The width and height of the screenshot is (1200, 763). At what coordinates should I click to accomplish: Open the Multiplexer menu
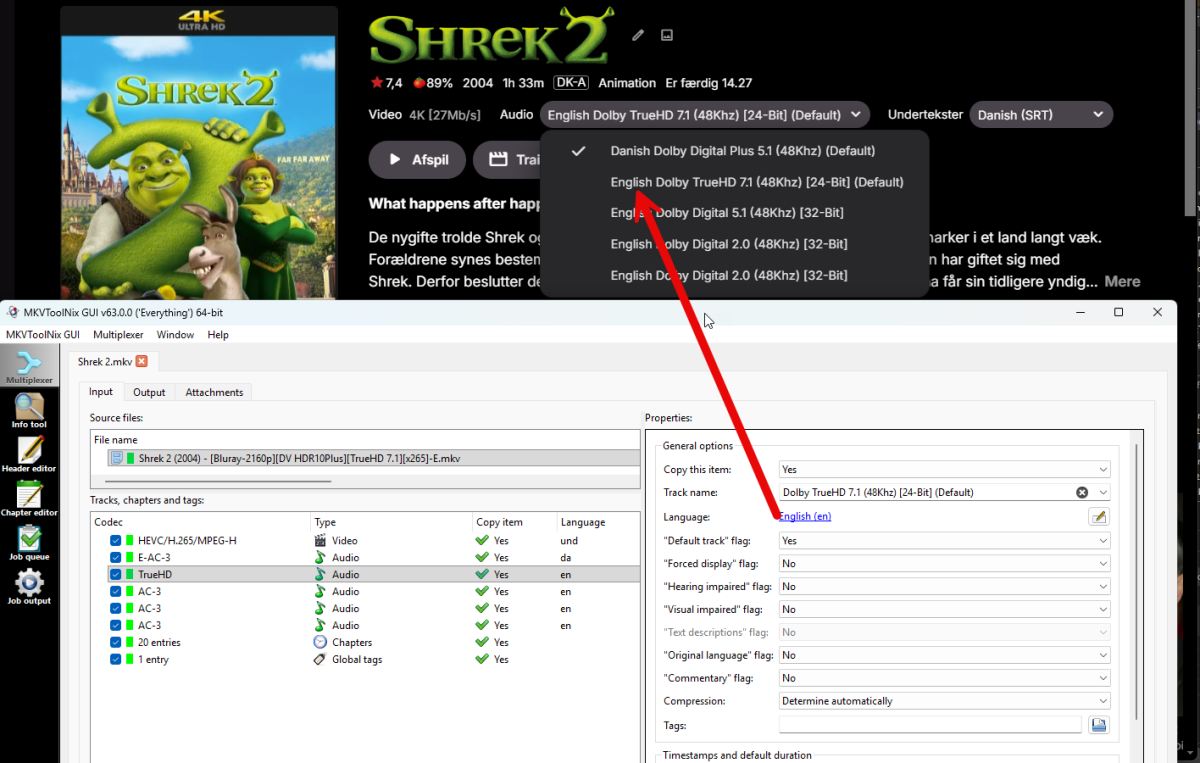(x=118, y=335)
